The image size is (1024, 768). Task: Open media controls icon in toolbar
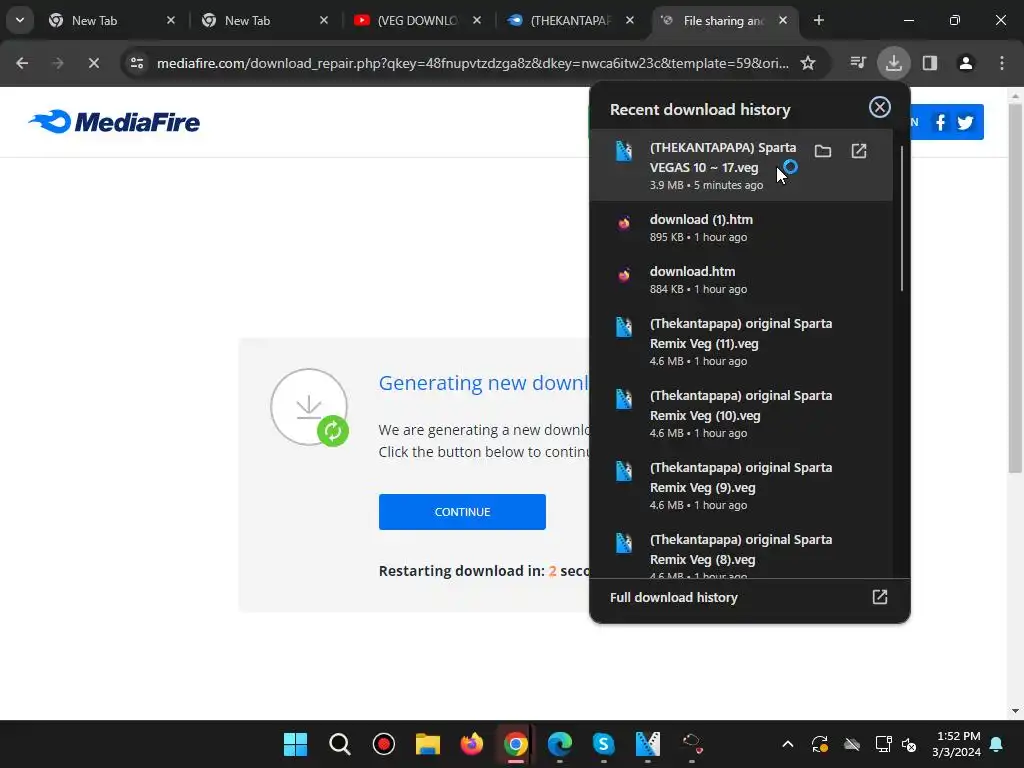857,63
